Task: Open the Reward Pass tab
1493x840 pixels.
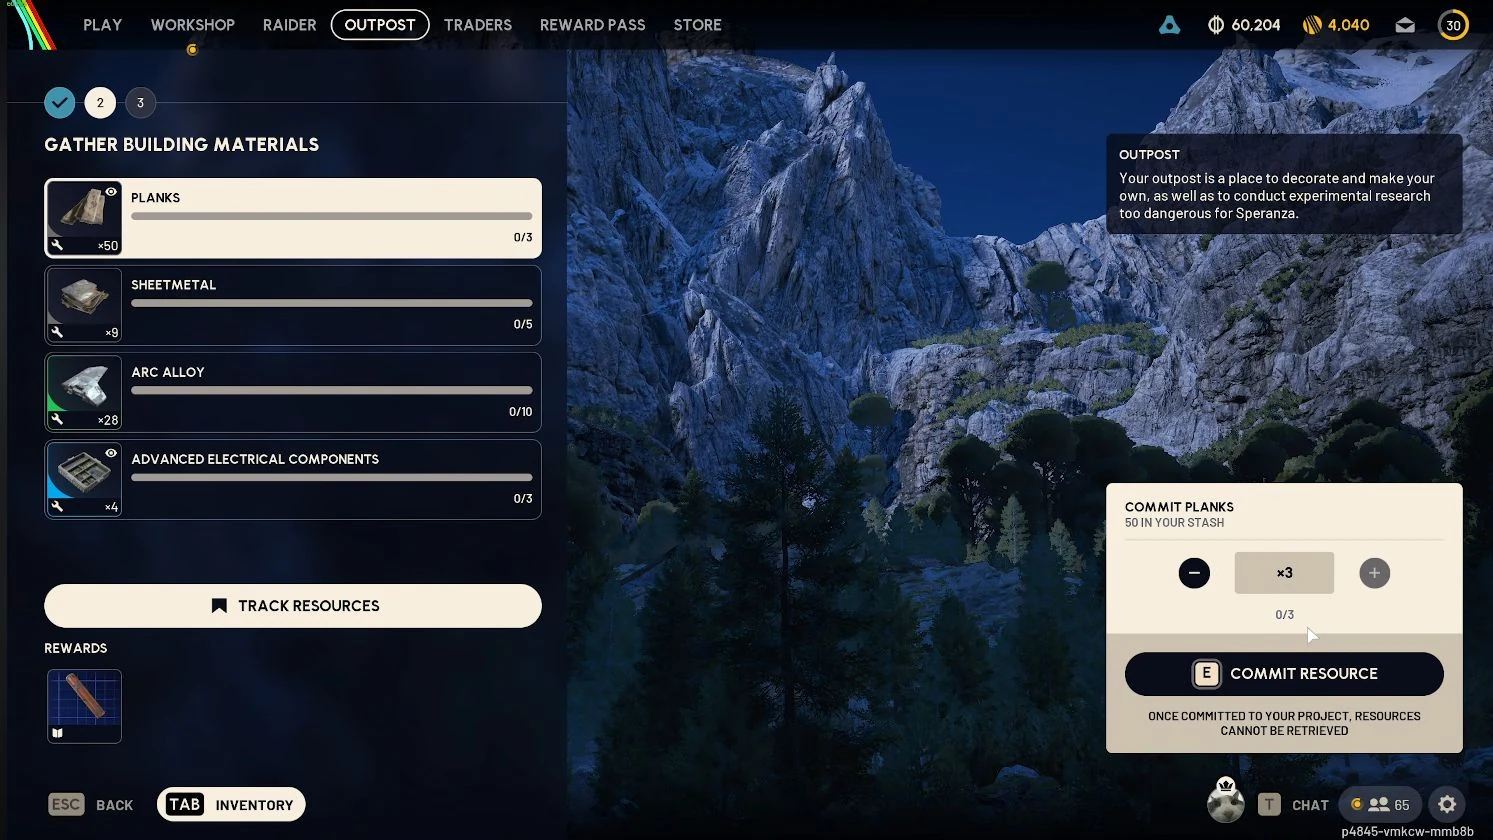Action: click(x=593, y=25)
